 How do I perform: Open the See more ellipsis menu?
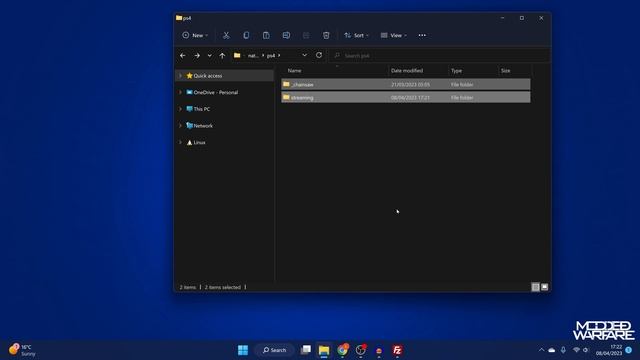tap(422, 36)
